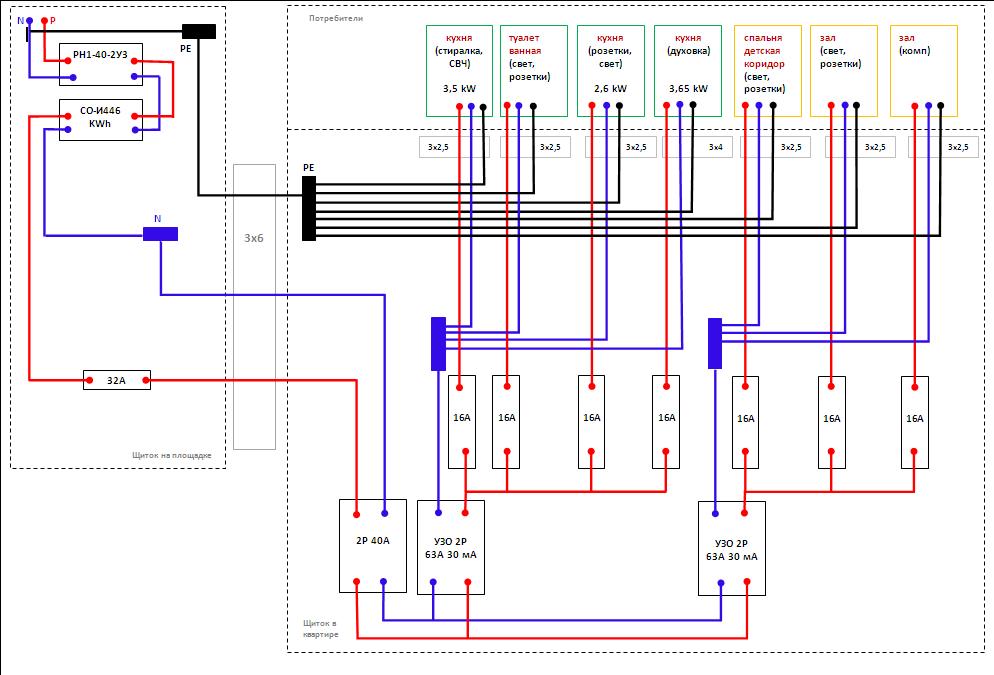
Task: Select the 2Р 40А breaker block
Action: (x=373, y=546)
